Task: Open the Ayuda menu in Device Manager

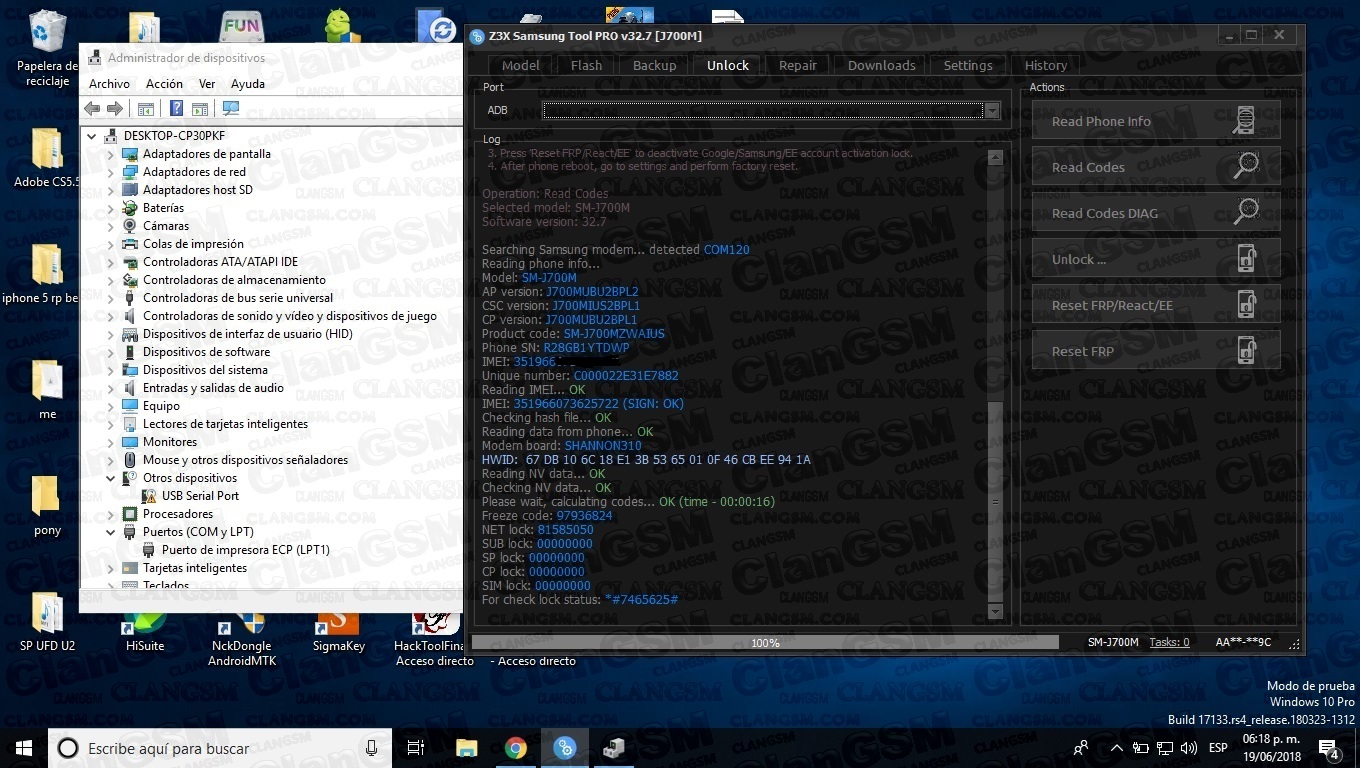Action: 247,84
